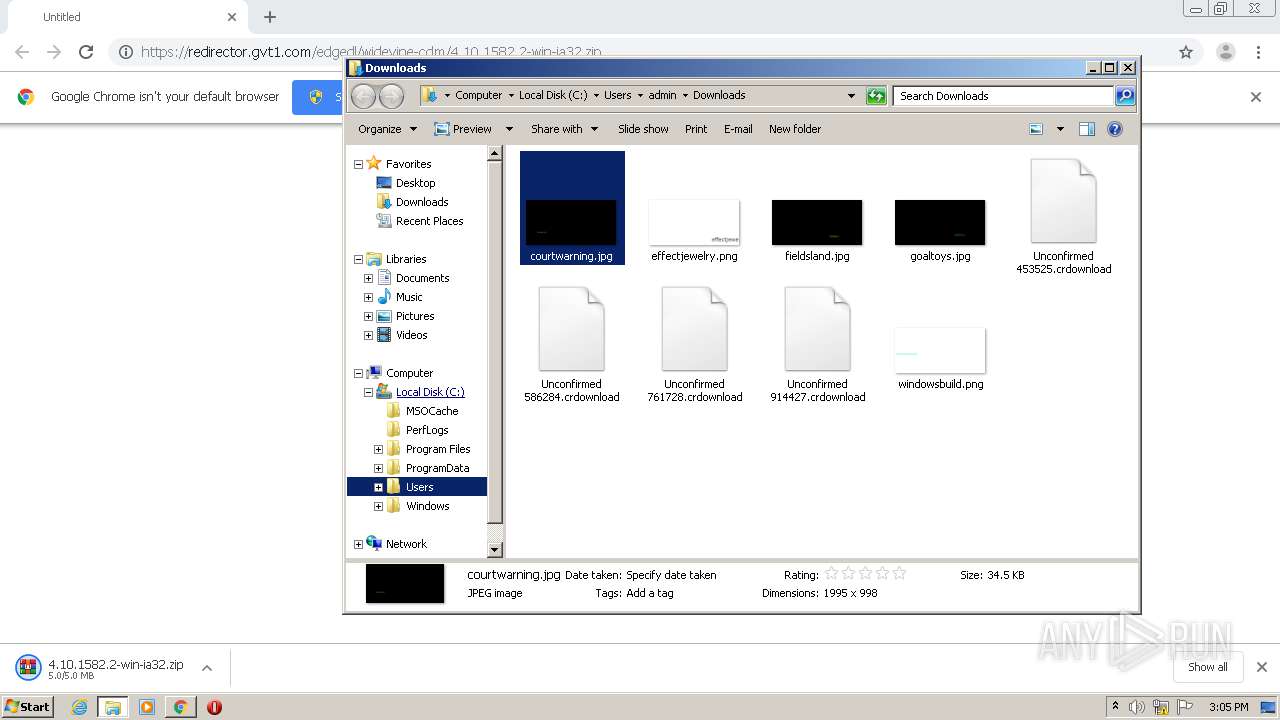1280x720 pixels.
Task: Select Unconfirmed 586284.crdownload file
Action: point(572,344)
